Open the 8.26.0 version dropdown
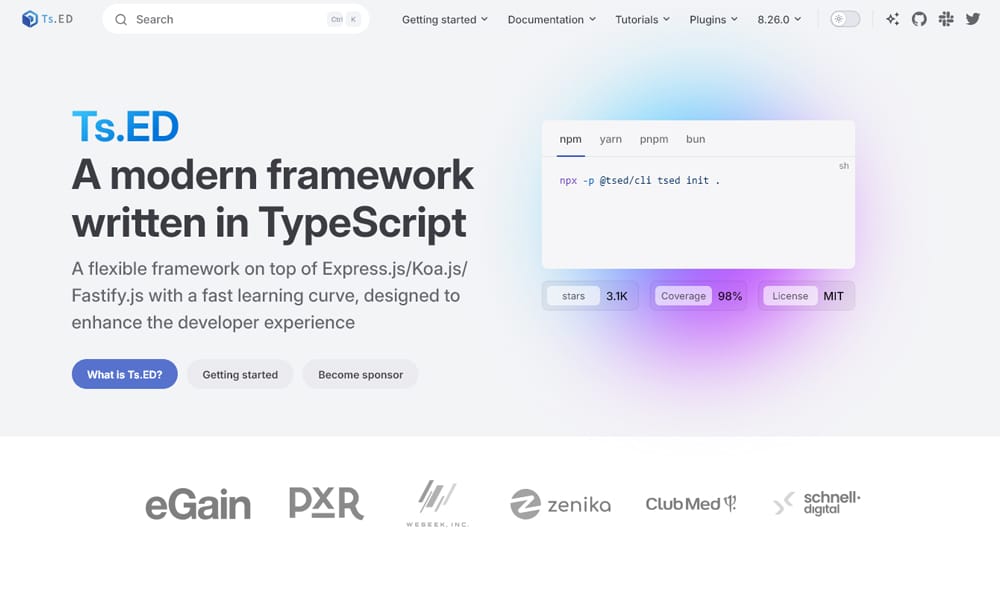The width and height of the screenshot is (1000, 600). point(779,20)
